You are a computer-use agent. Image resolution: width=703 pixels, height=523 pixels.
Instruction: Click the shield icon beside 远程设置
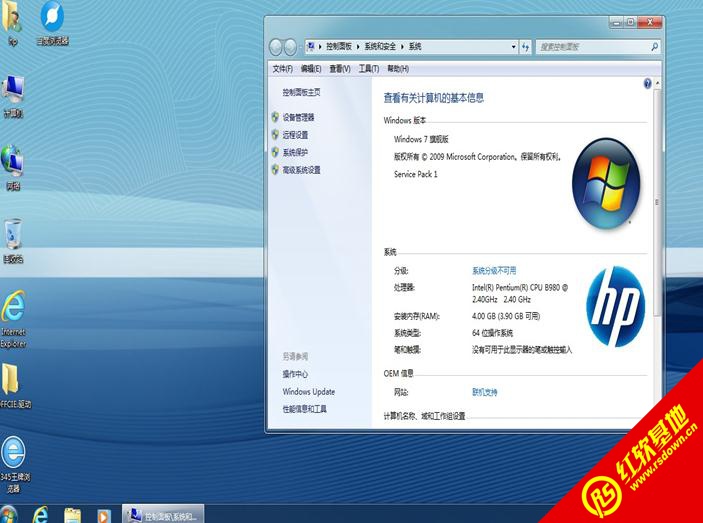[x=275, y=134]
